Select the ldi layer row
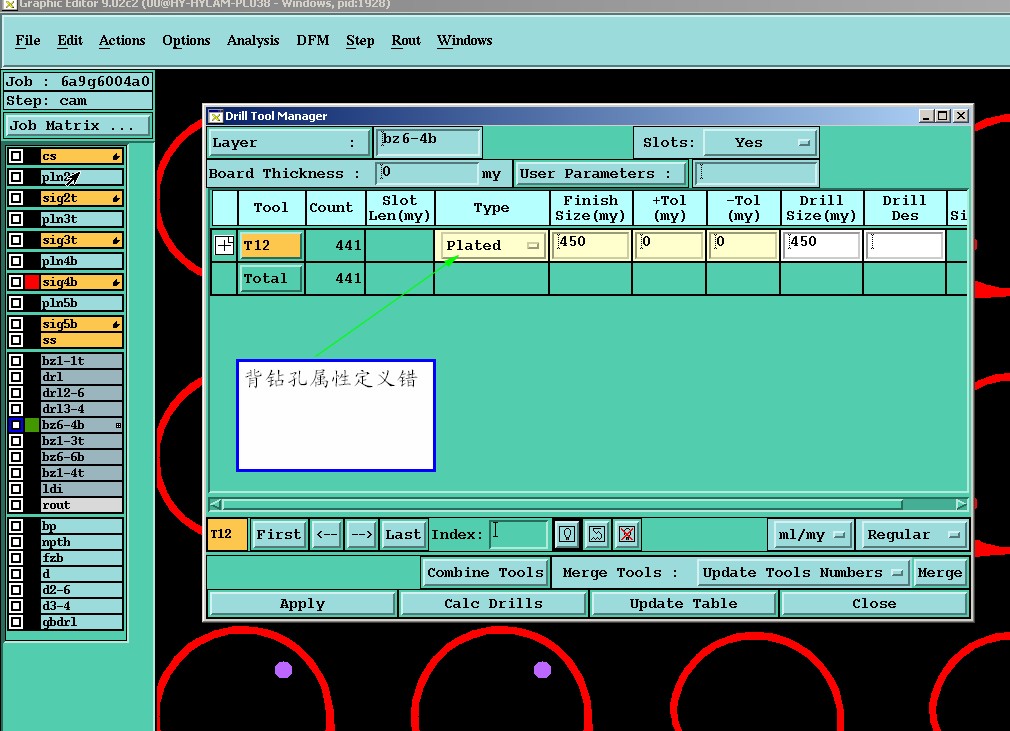Screen dimensions: 1010x731 (82, 489)
